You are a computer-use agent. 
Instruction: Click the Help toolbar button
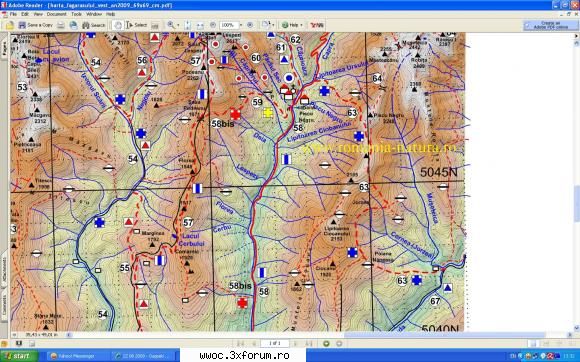coord(290,25)
